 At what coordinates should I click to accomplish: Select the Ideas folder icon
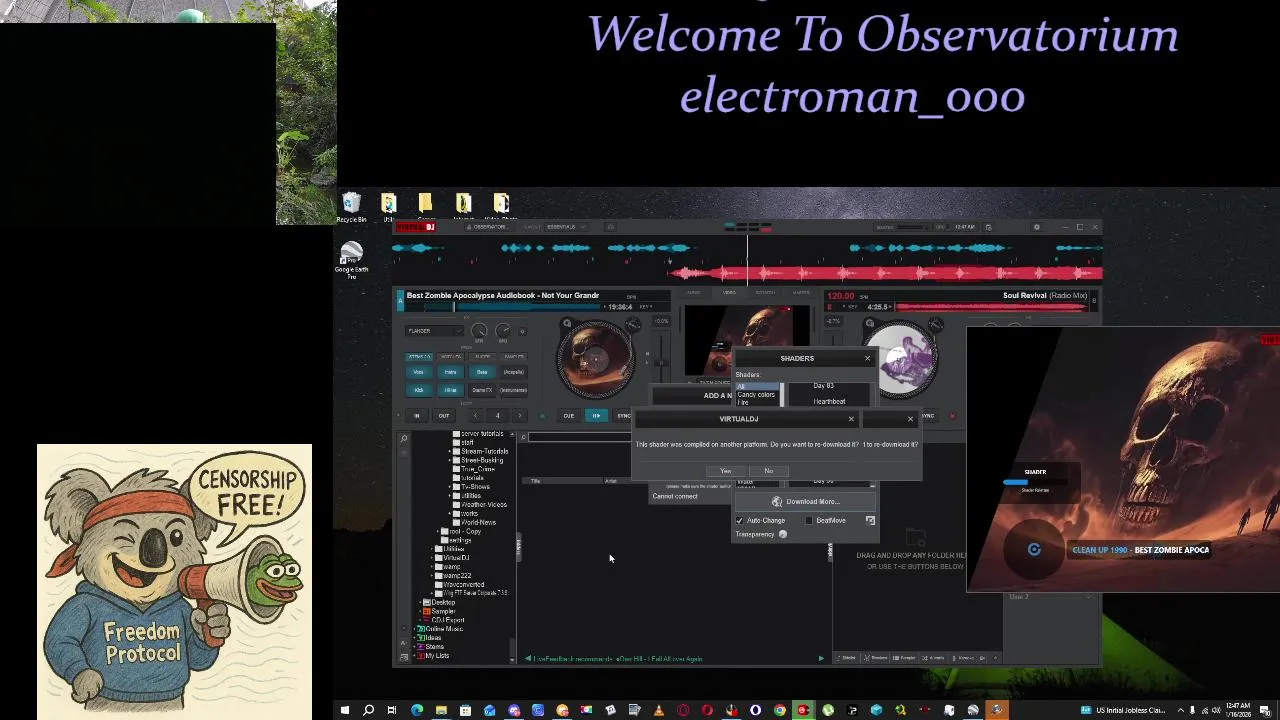coord(421,638)
